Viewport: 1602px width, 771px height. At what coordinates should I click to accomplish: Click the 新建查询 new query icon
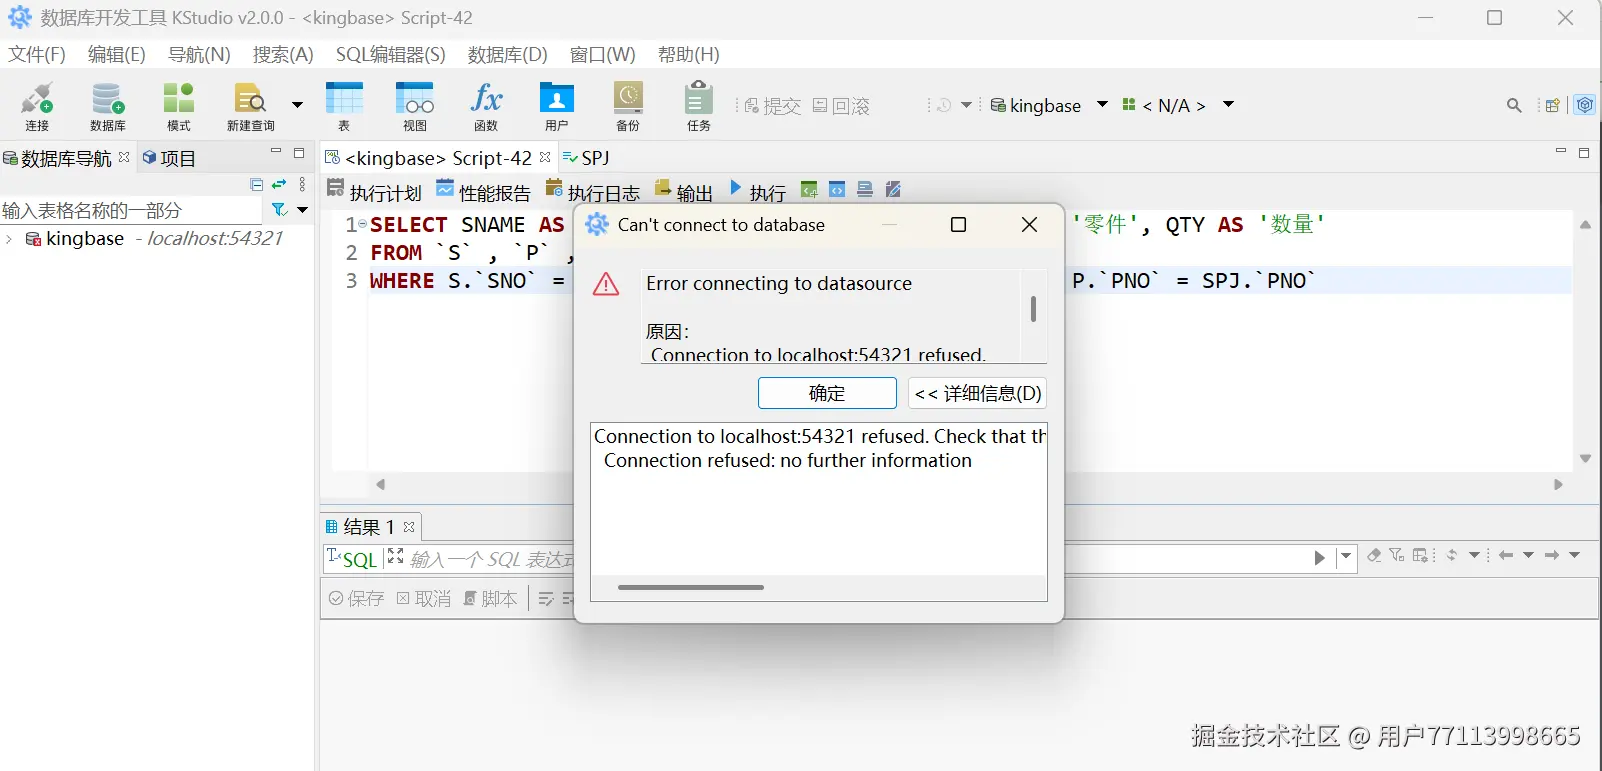point(250,106)
